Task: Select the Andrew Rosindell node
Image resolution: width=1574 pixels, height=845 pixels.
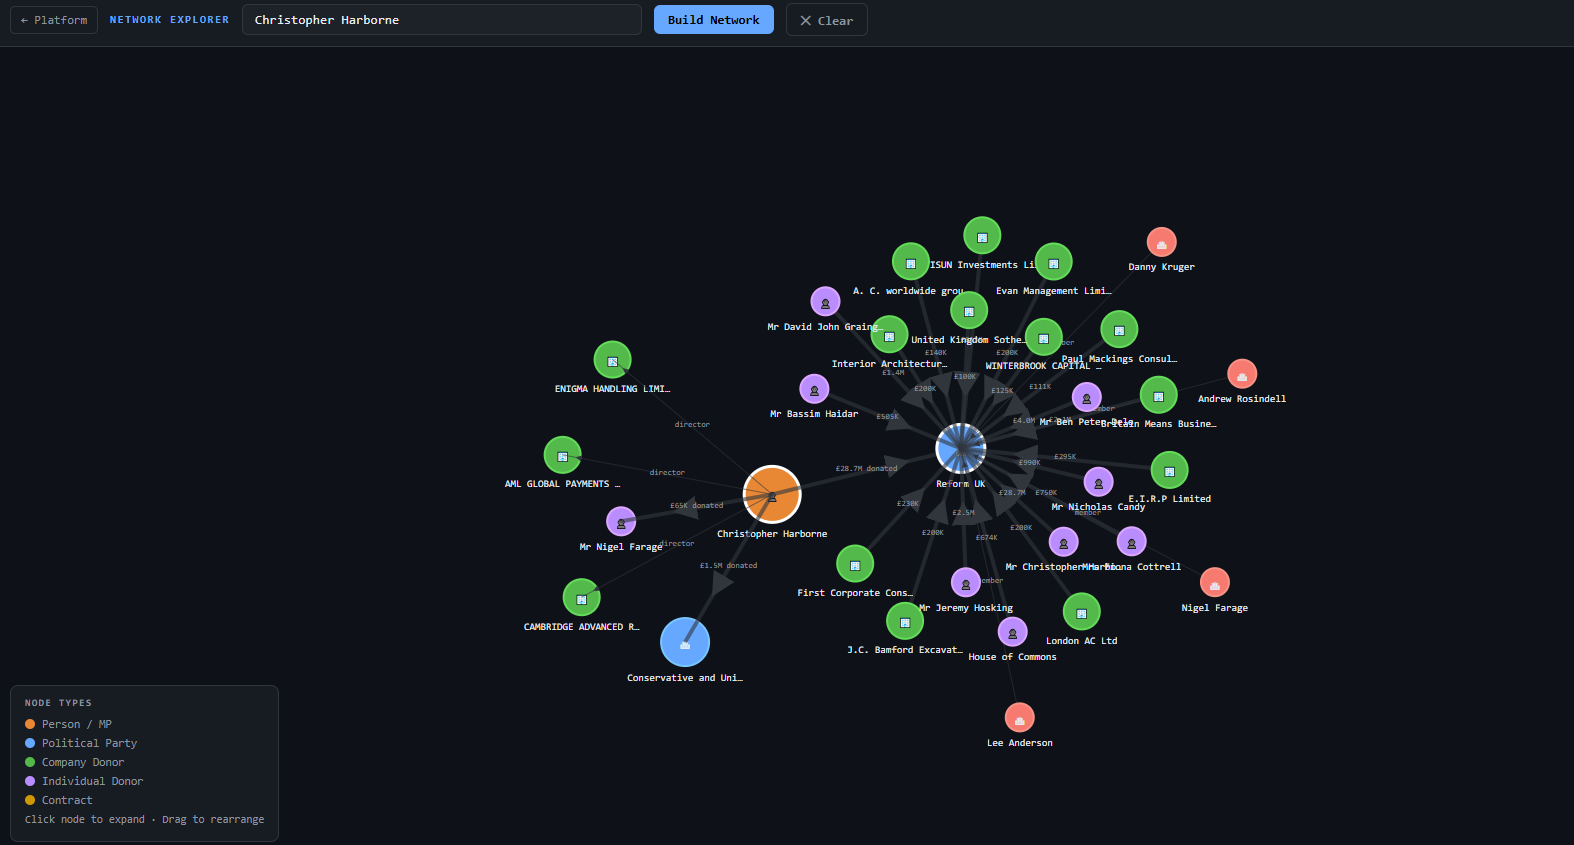Action: tap(1242, 374)
